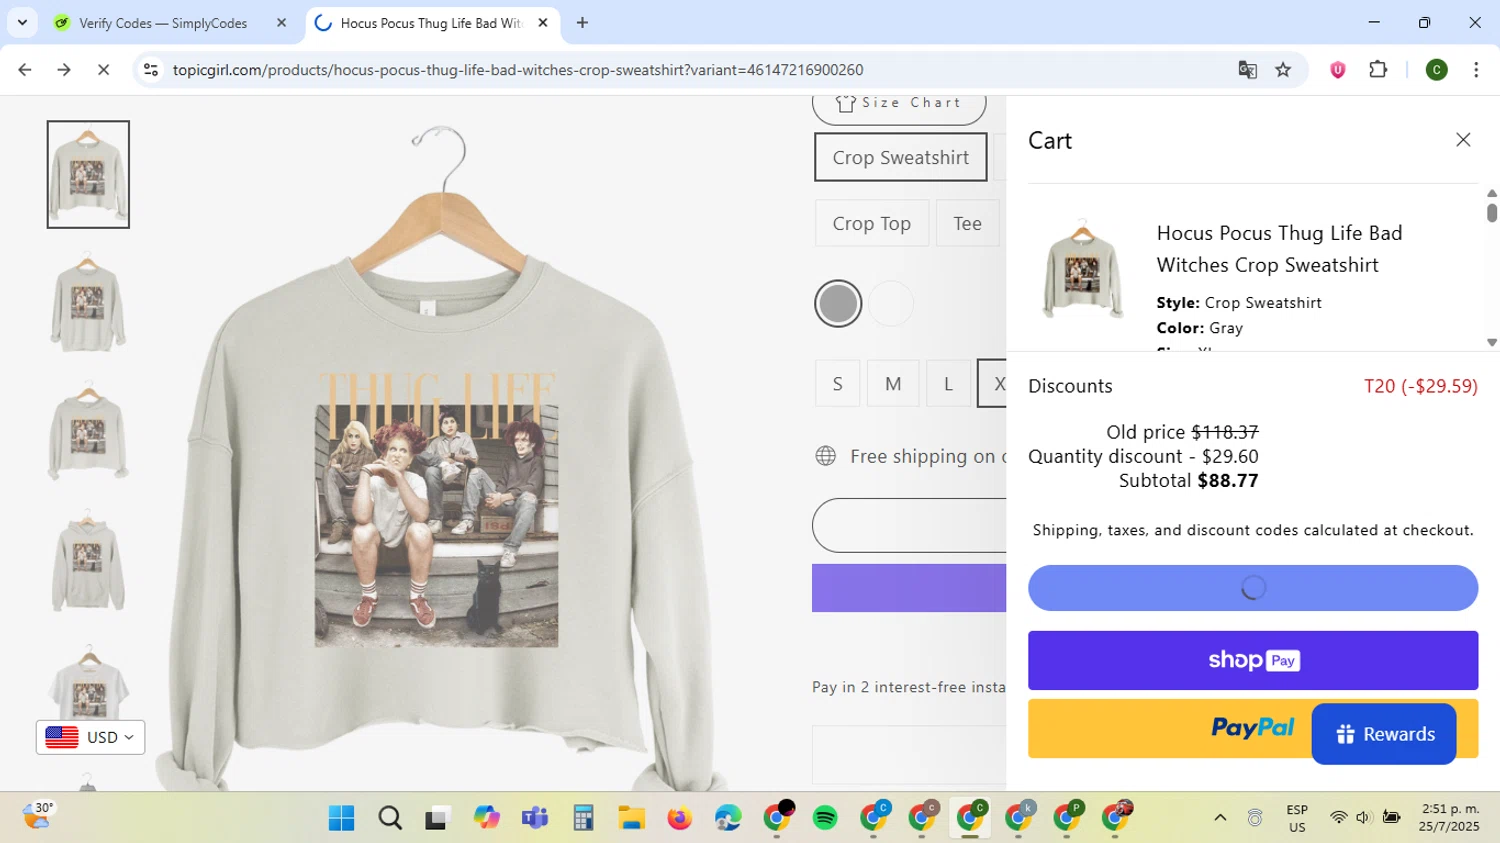This screenshot has height=843, width=1500.
Task: Close the Verify Codes tab
Action: [x=281, y=23]
